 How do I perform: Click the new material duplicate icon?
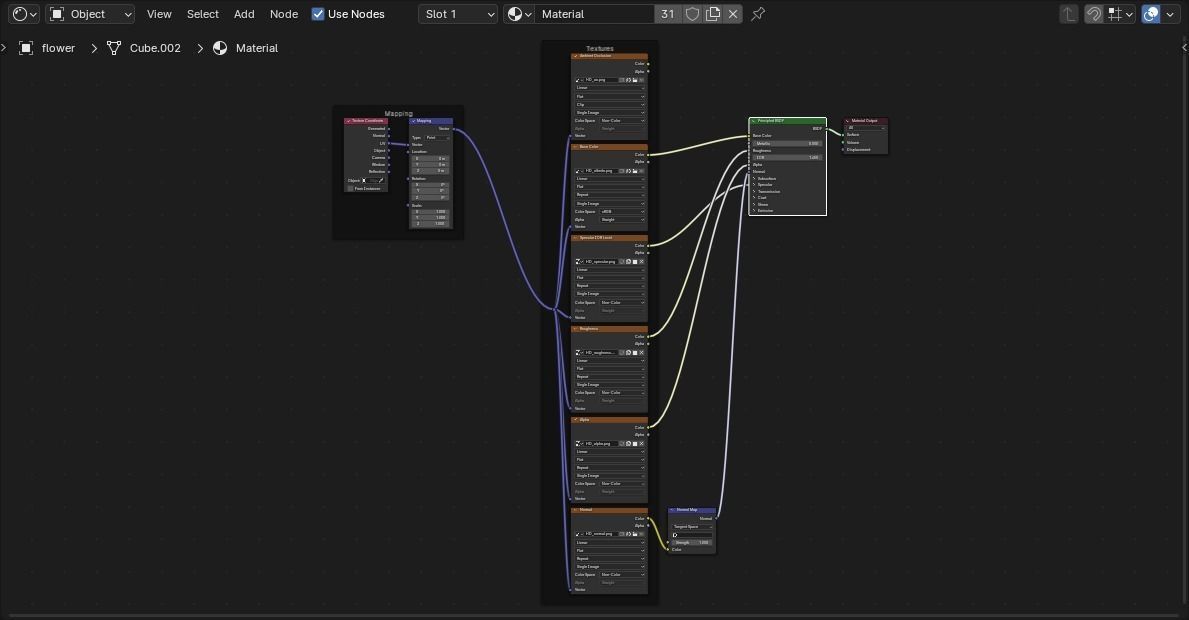click(713, 14)
